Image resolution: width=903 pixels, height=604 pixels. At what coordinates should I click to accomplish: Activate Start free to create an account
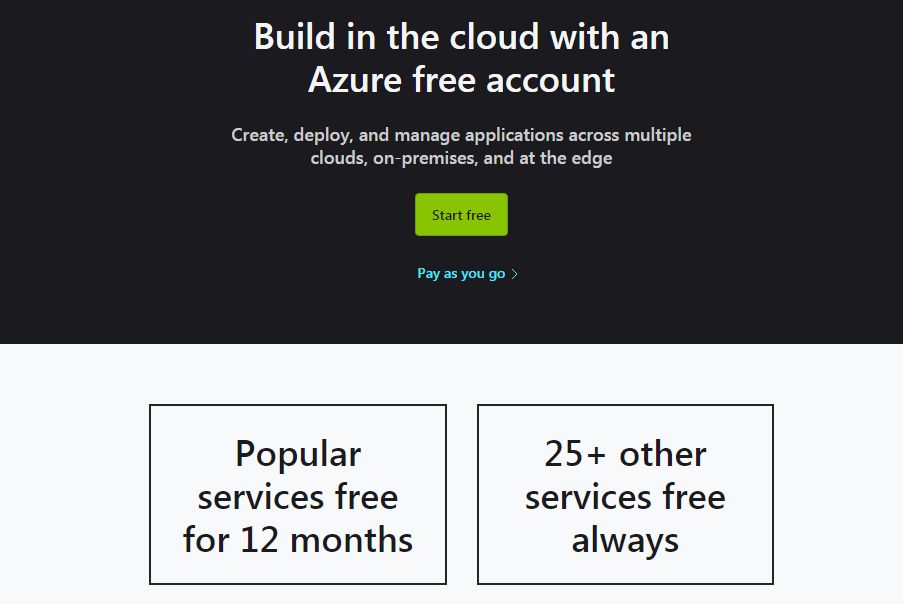coord(461,214)
